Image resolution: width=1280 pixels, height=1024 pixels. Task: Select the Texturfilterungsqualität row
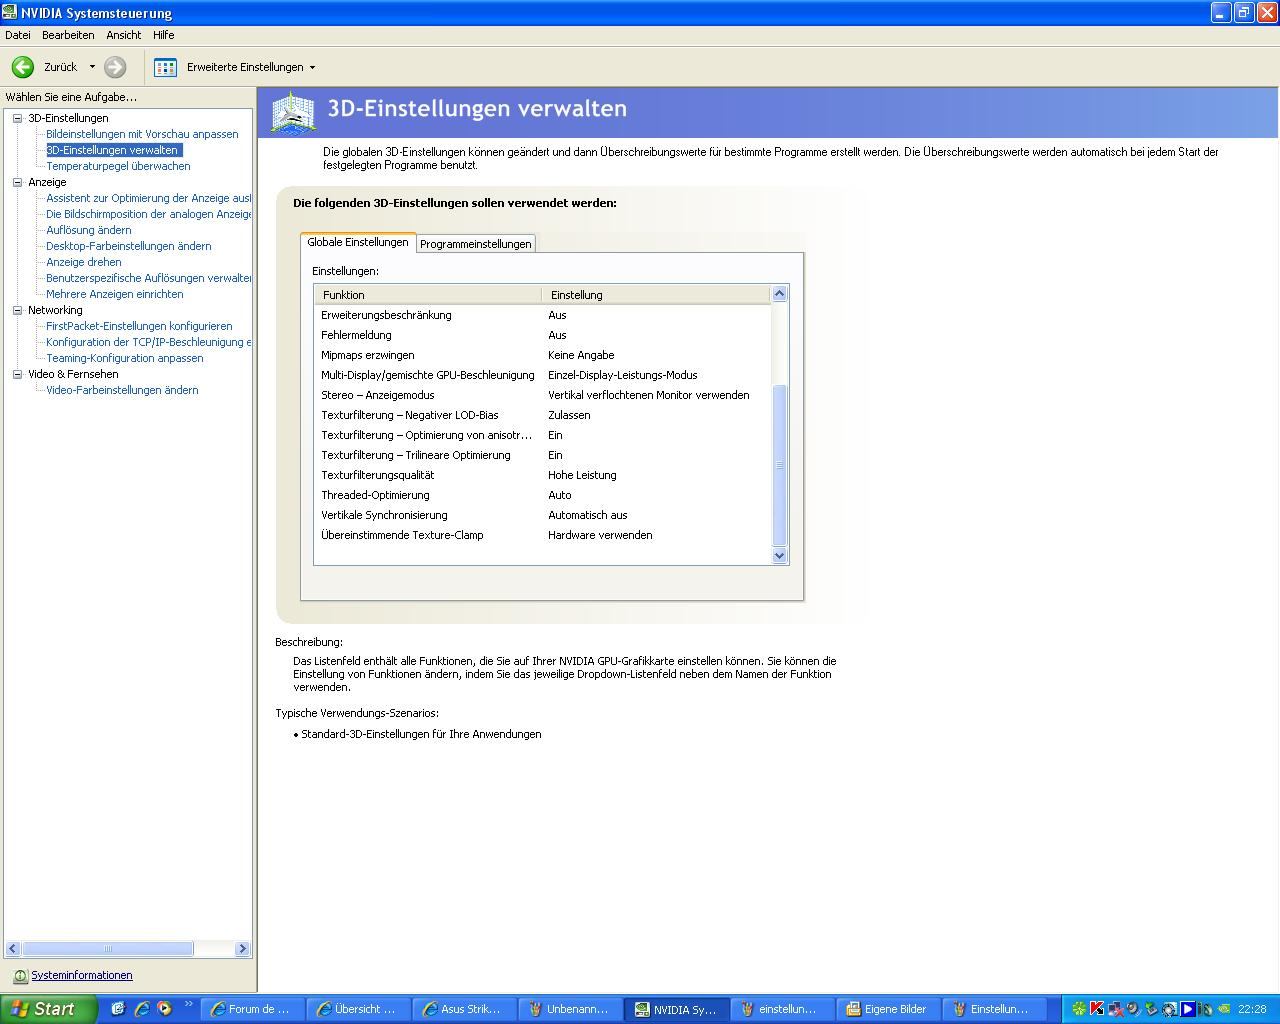click(x=543, y=475)
